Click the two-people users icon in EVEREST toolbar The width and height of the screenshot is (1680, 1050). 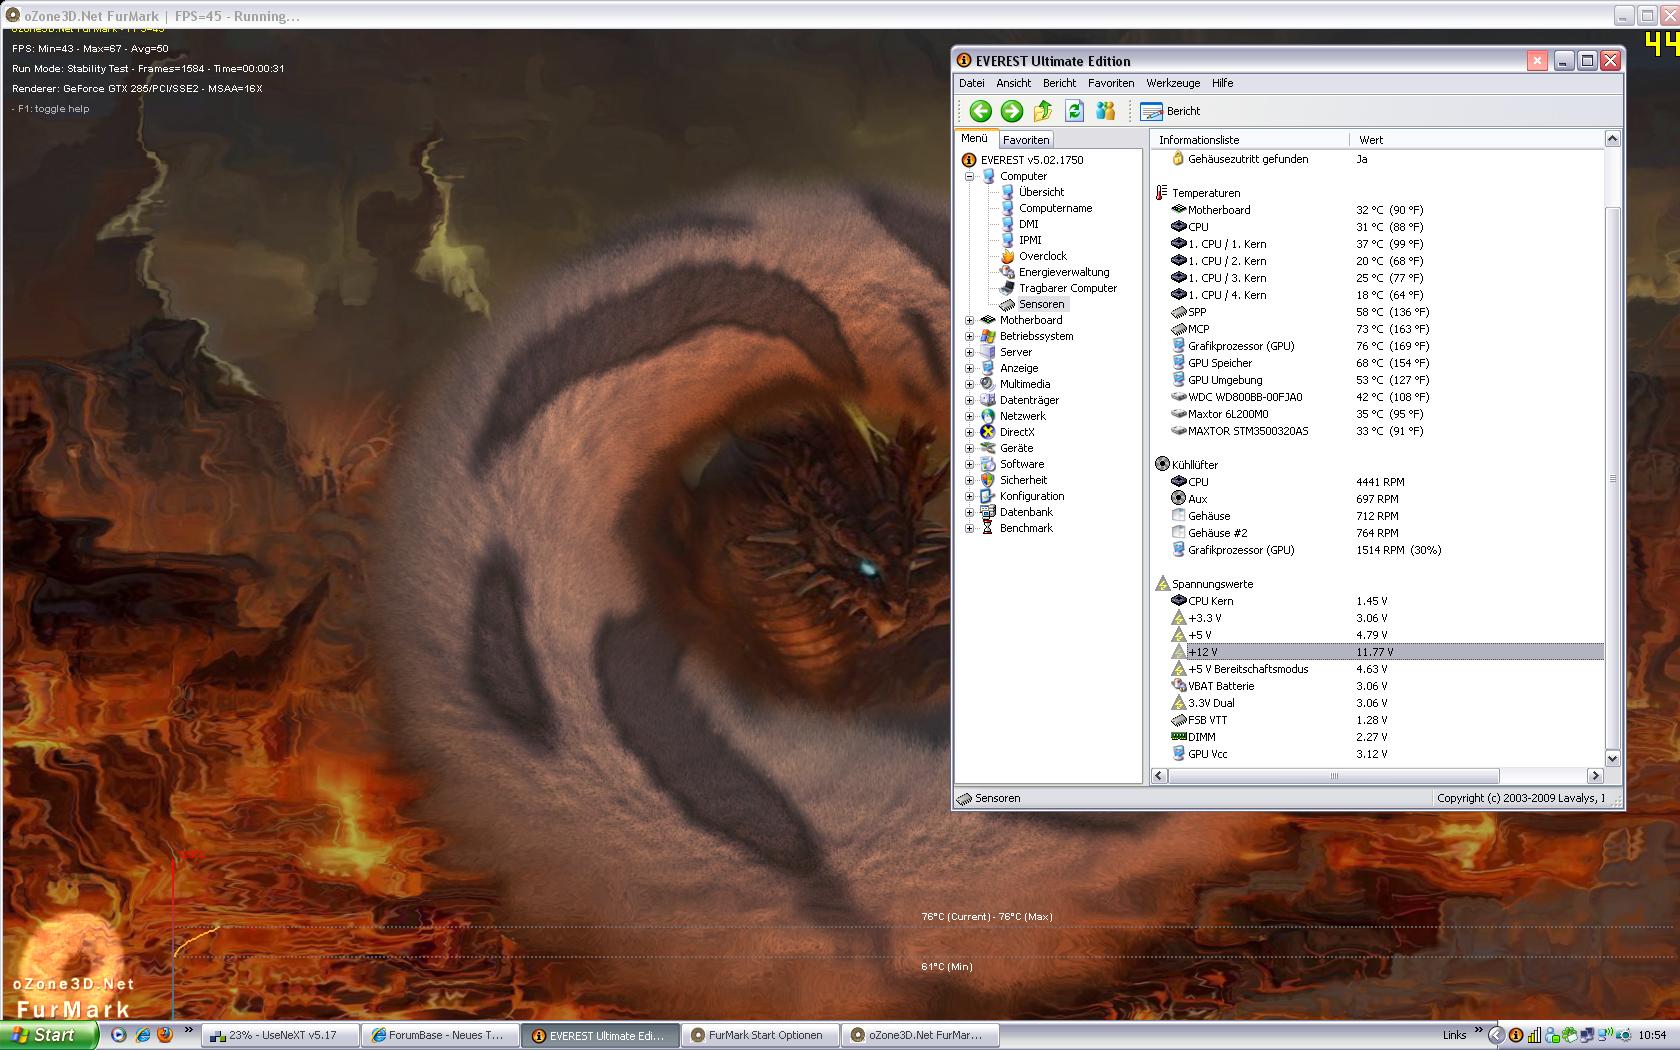coord(1105,111)
